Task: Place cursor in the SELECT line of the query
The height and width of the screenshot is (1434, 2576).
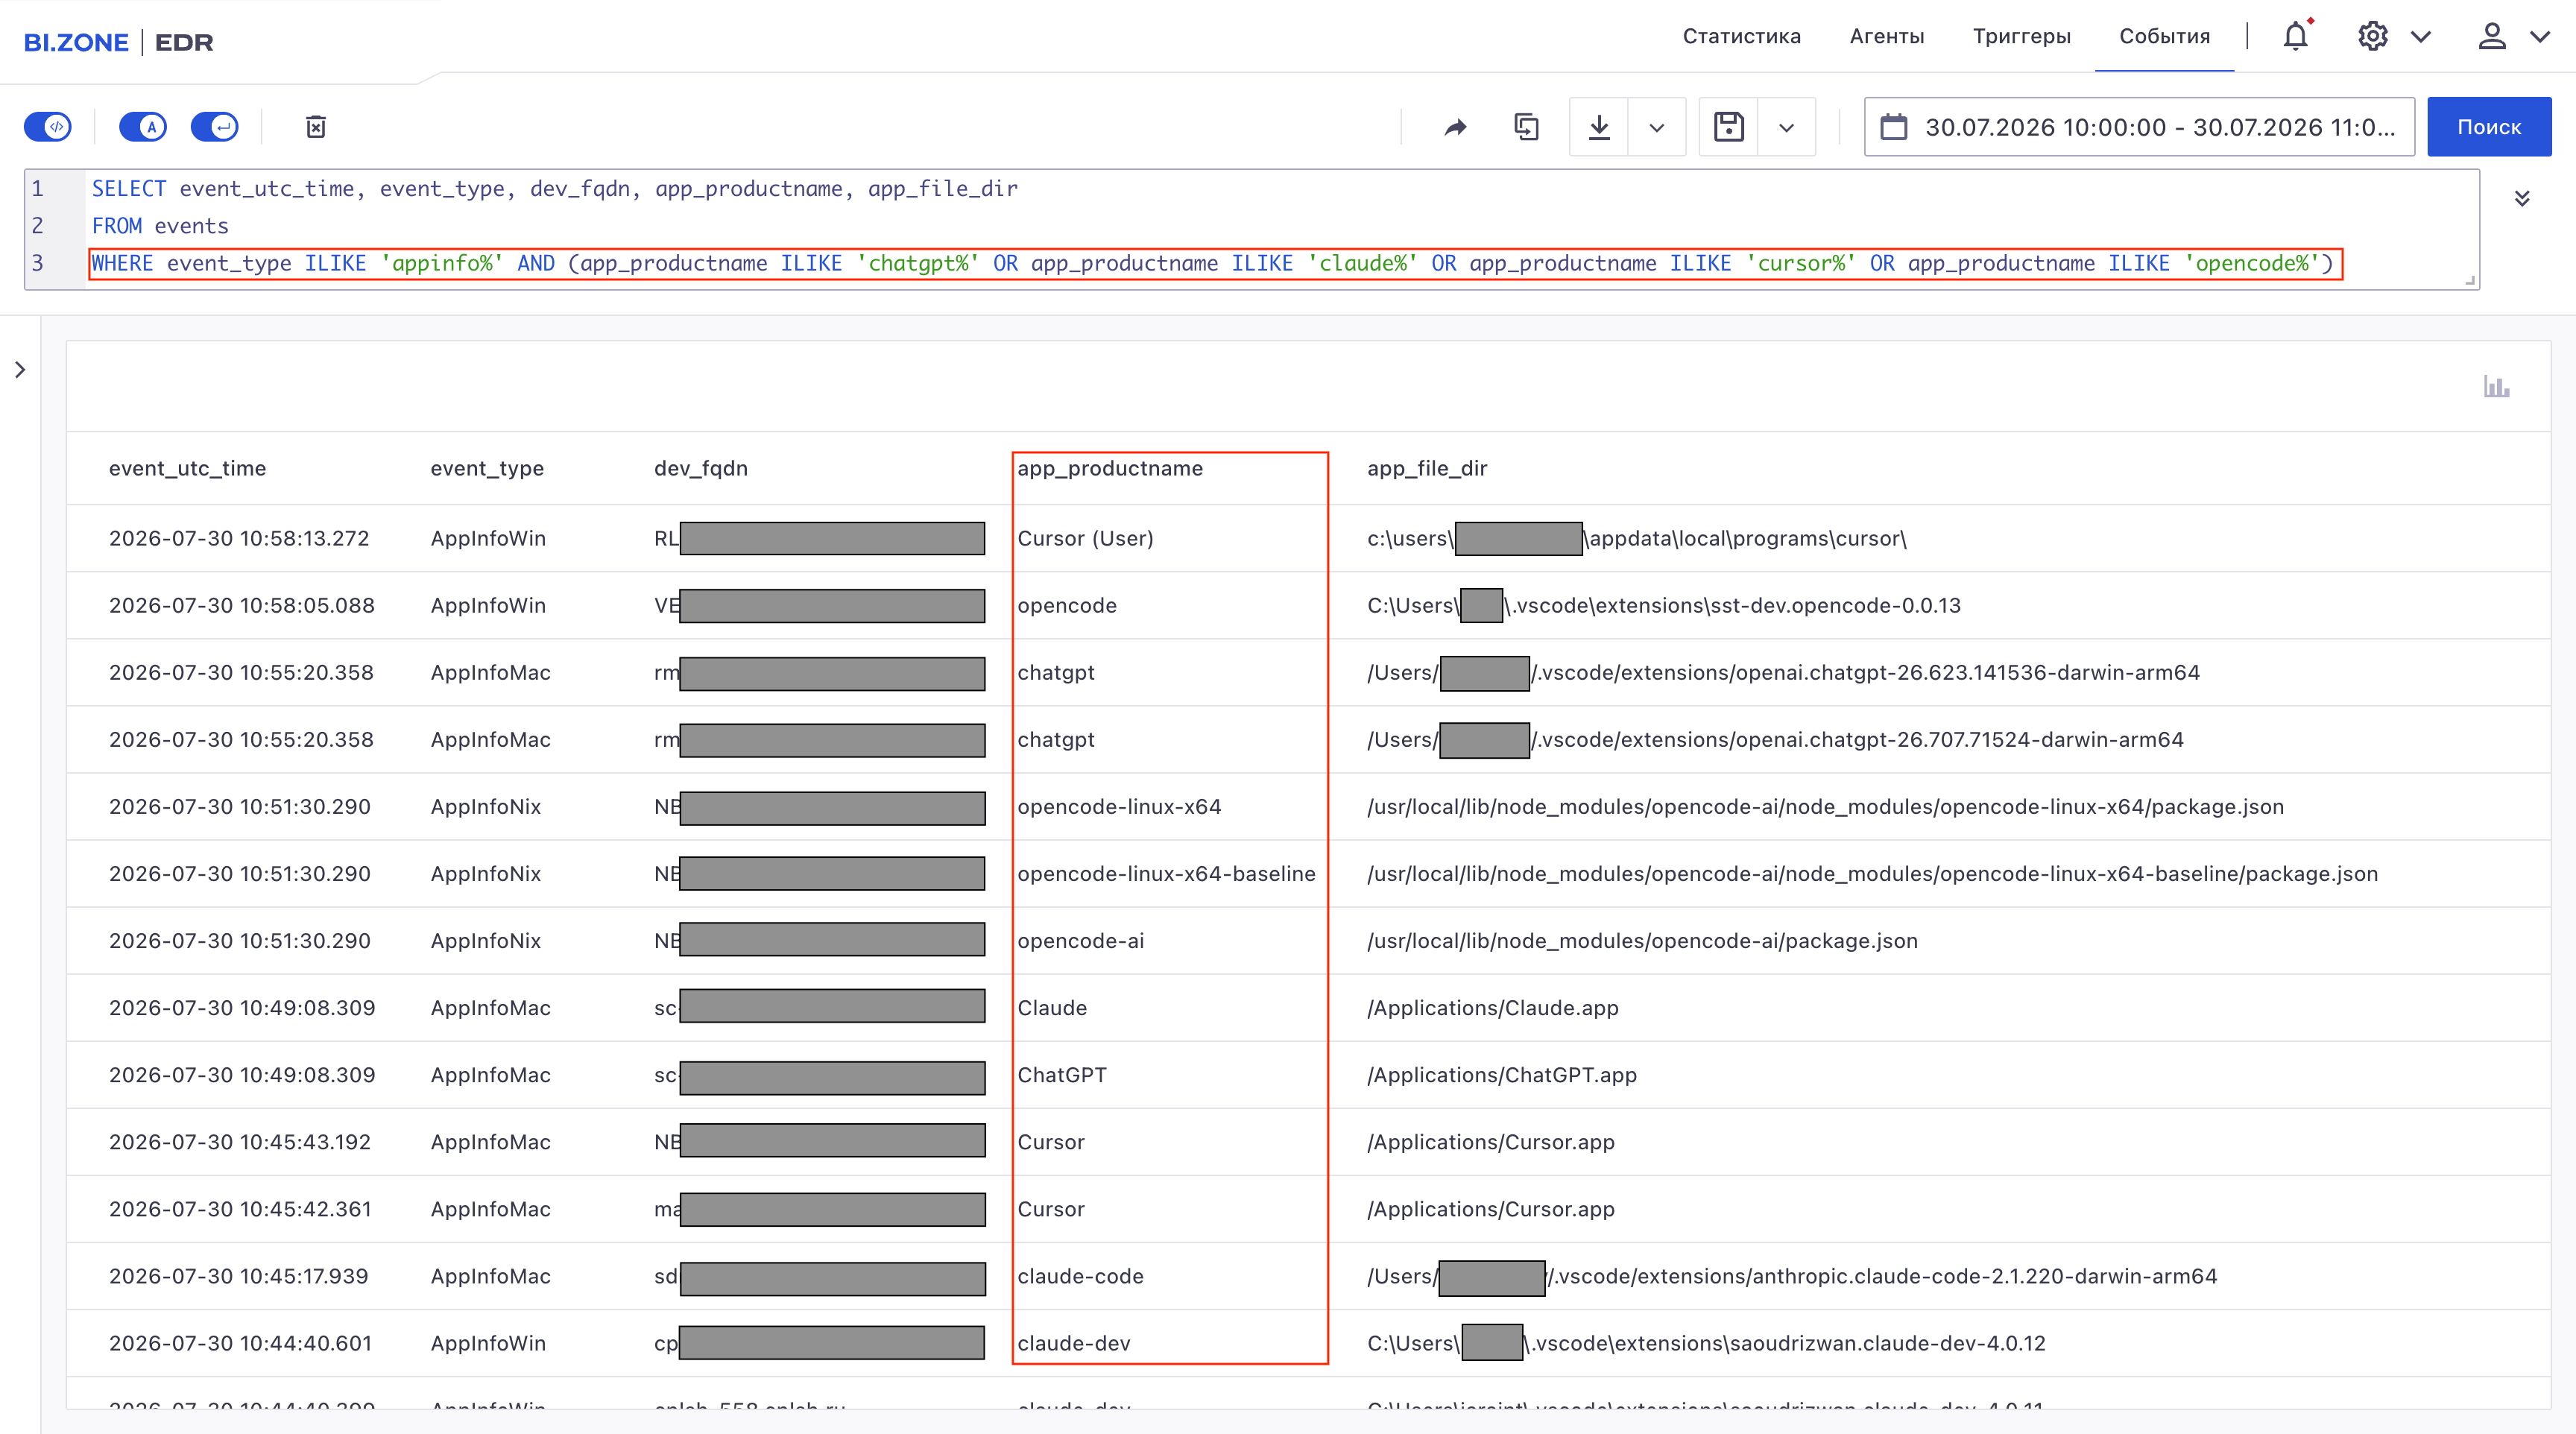Action: [555, 188]
